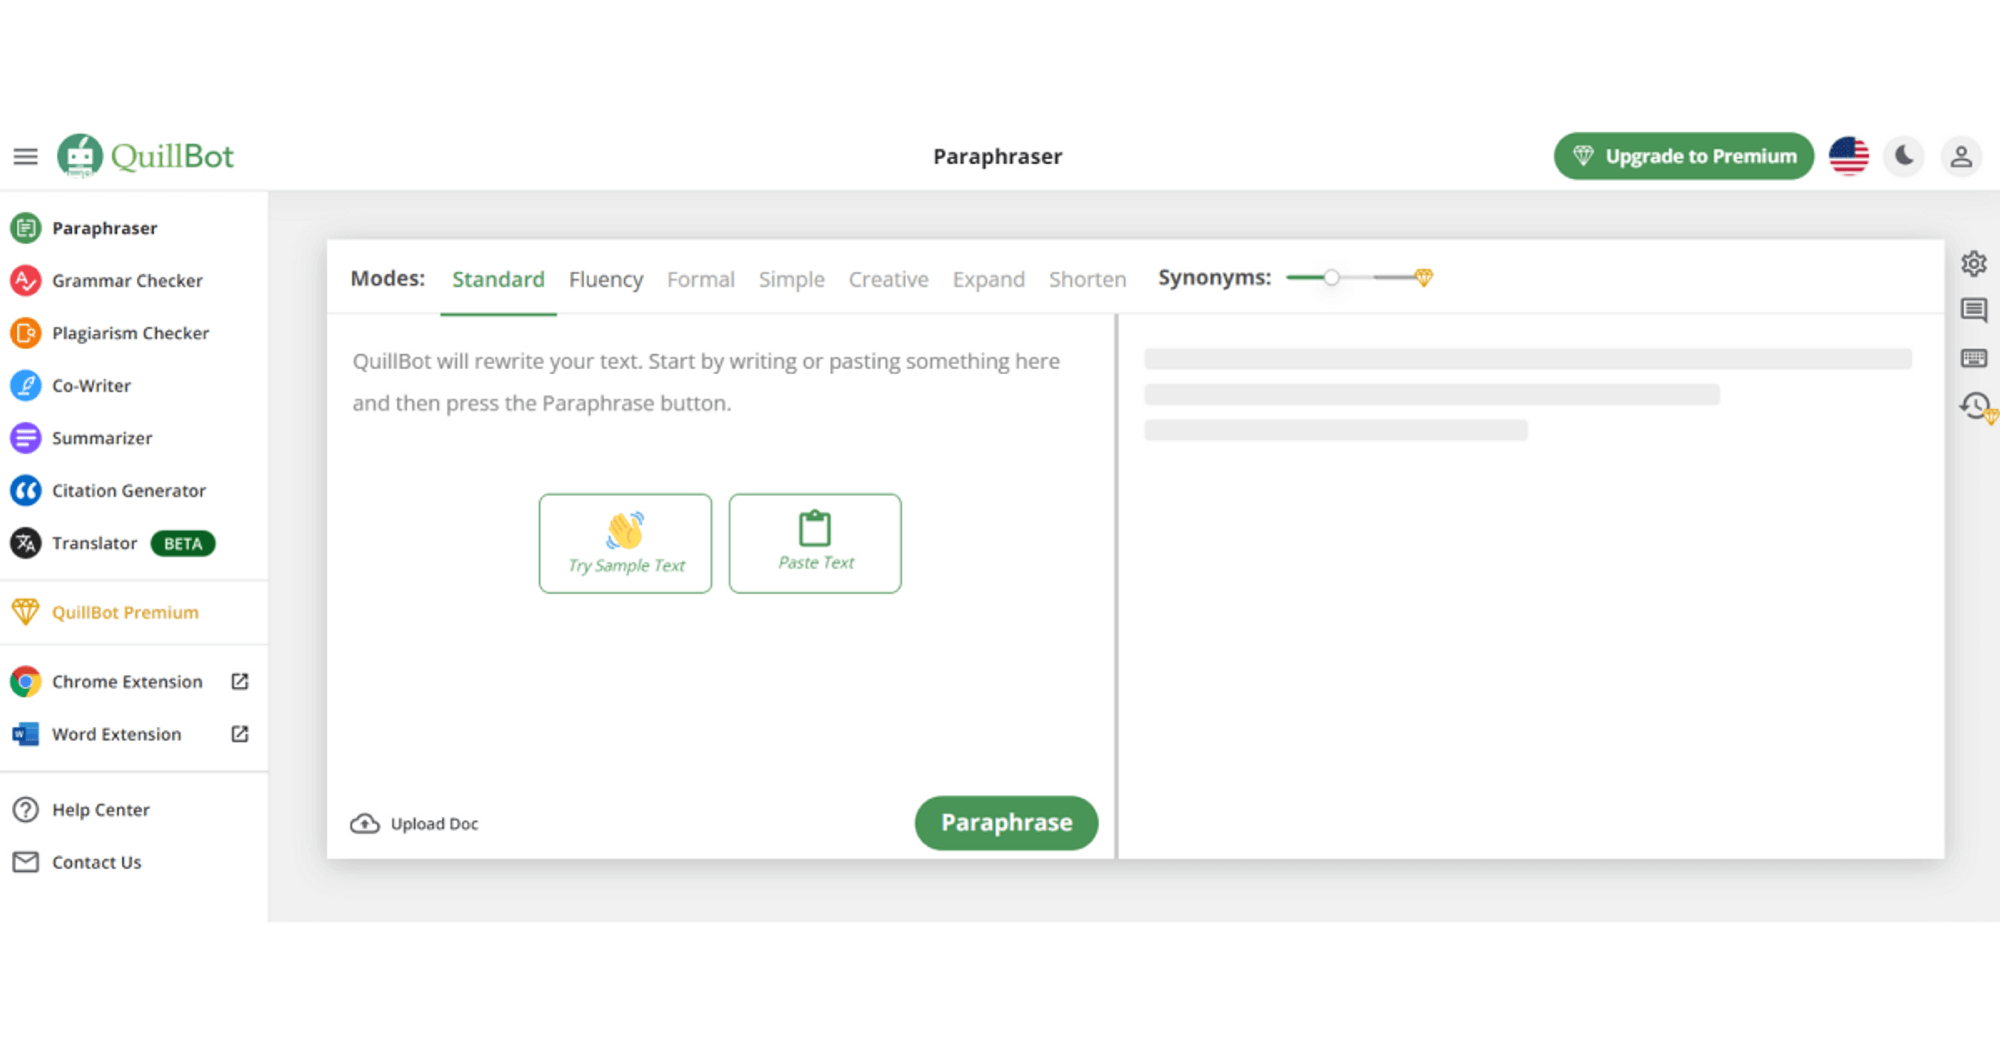Screen dimensions: 2000x1050
Task: Switch to the Fluency mode tab
Action: (x=606, y=279)
